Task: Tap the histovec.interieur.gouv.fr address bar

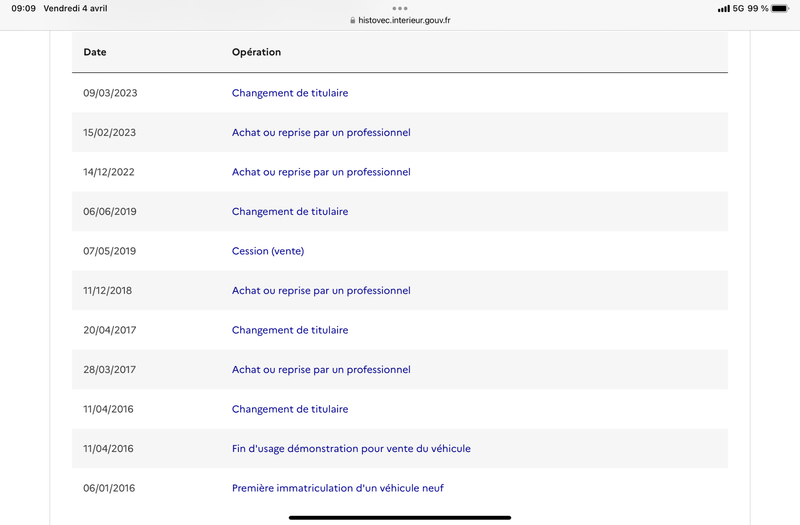Action: point(400,20)
